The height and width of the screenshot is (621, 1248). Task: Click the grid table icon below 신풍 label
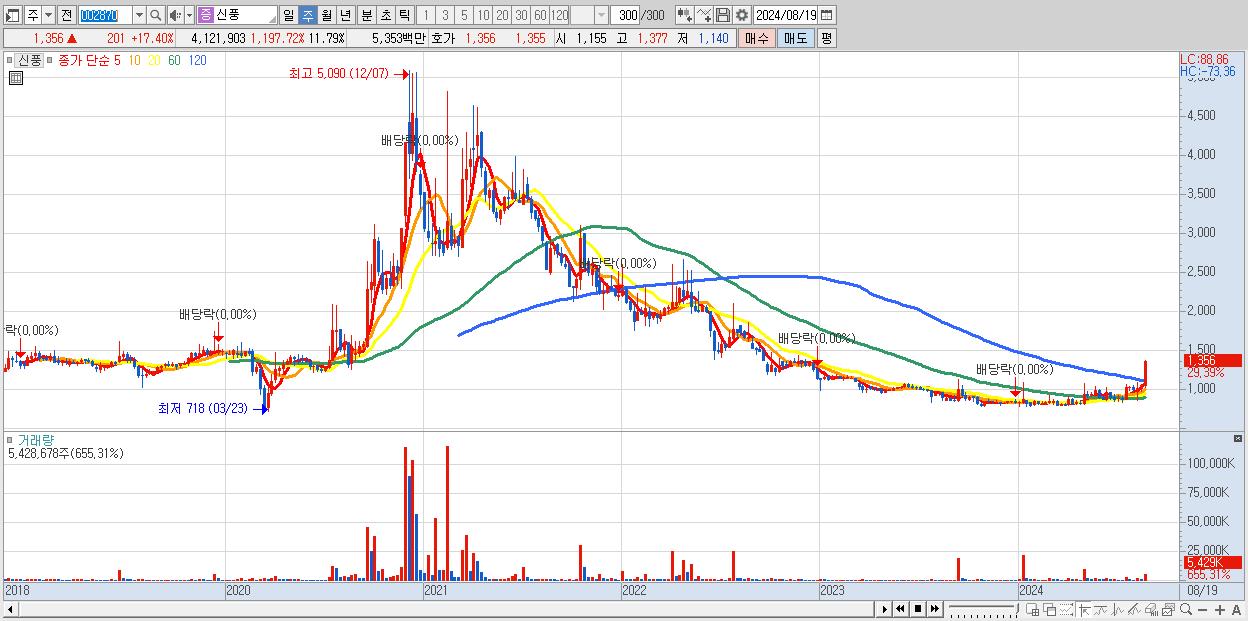[x=18, y=78]
